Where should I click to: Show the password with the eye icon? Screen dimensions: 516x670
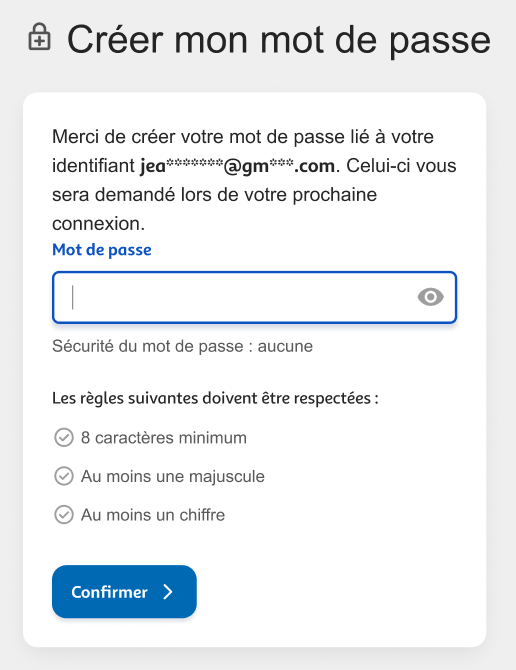[x=430, y=297]
